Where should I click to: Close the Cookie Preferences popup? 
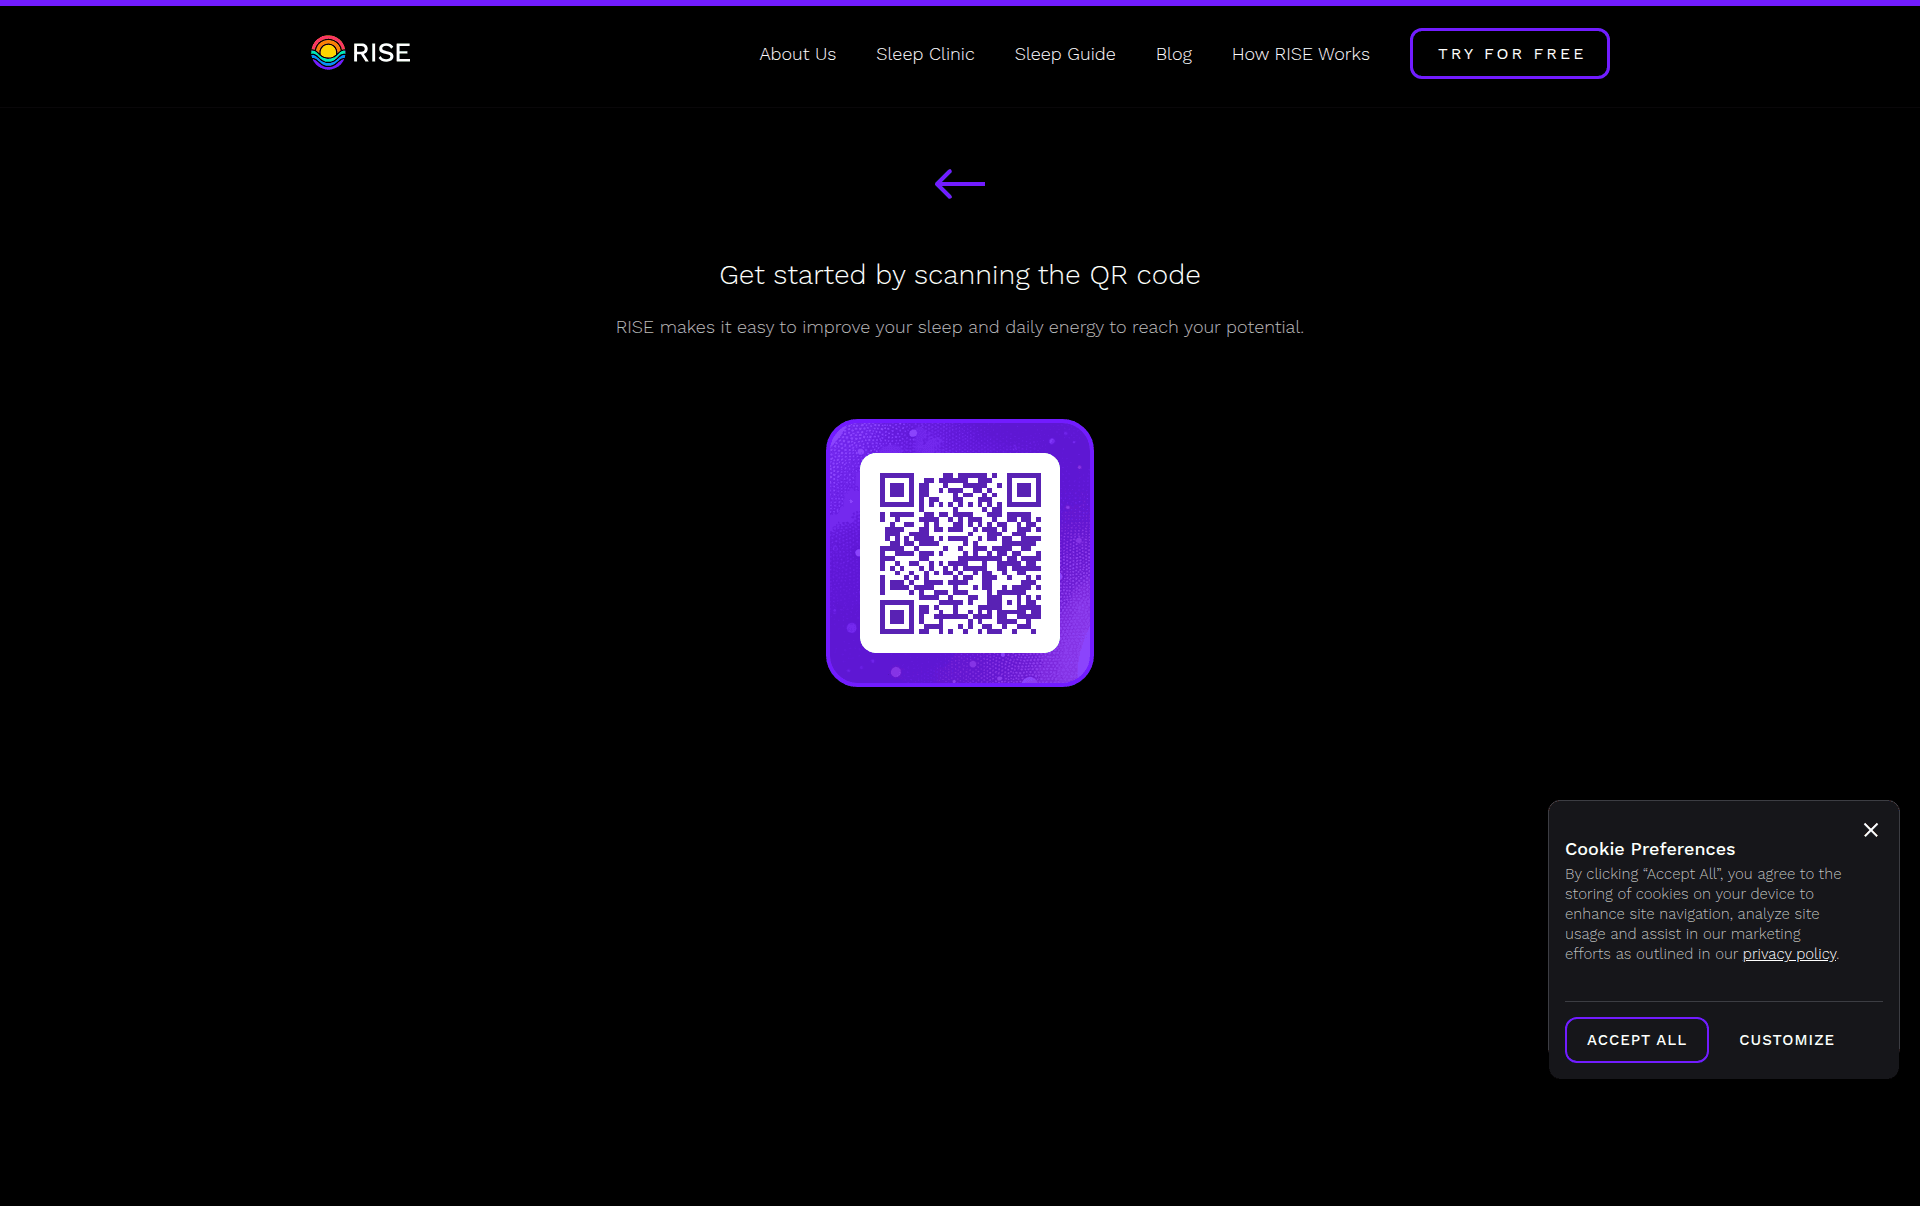pos(1871,830)
